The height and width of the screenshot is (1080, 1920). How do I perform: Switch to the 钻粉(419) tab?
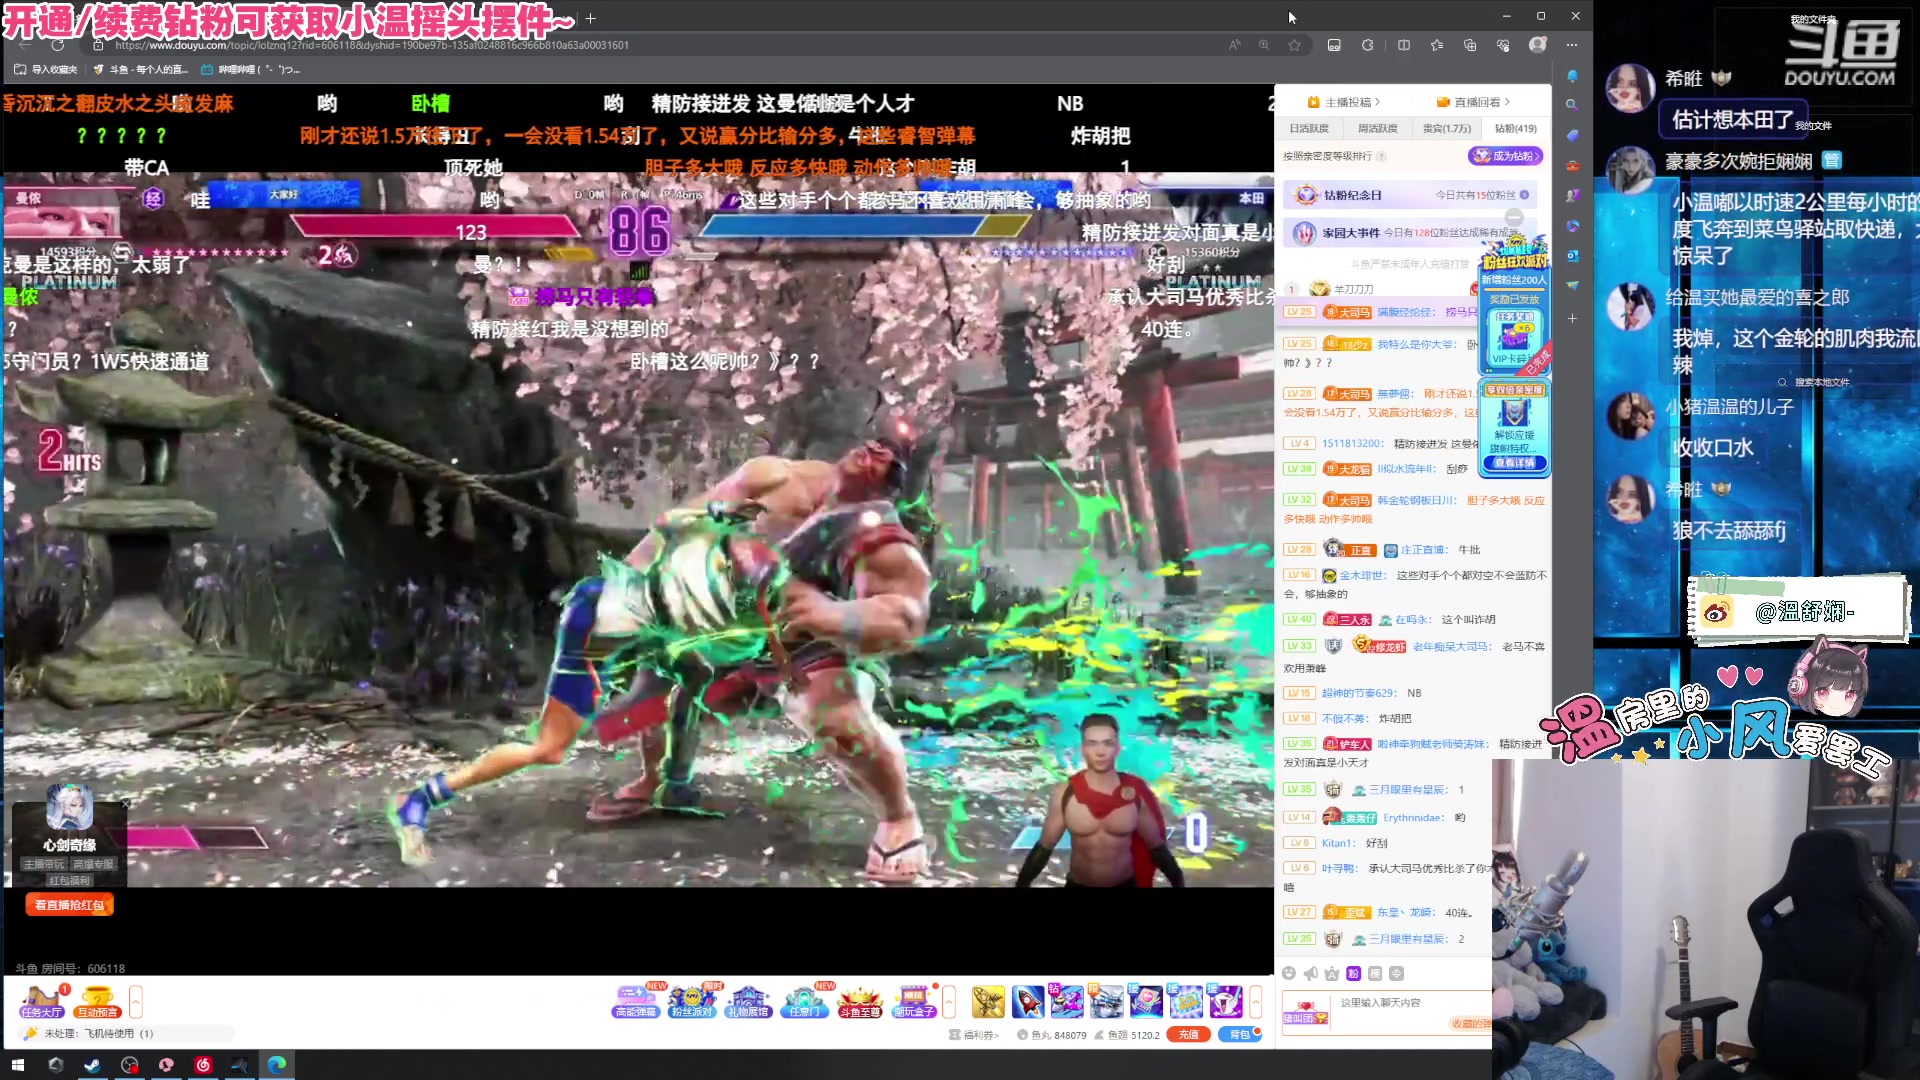click(1515, 128)
